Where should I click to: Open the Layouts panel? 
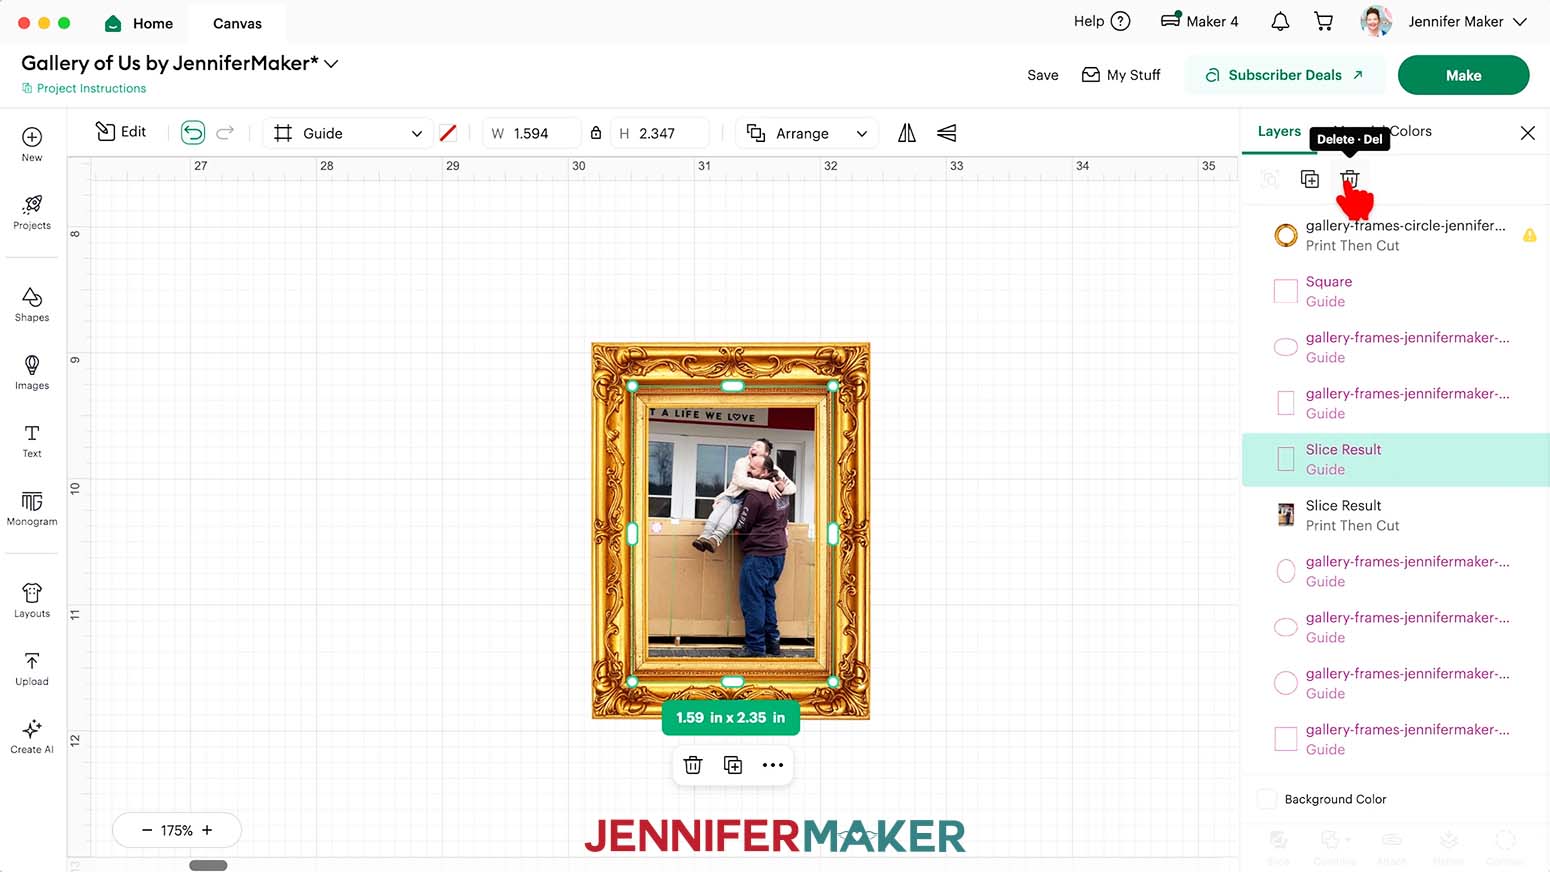click(32, 600)
